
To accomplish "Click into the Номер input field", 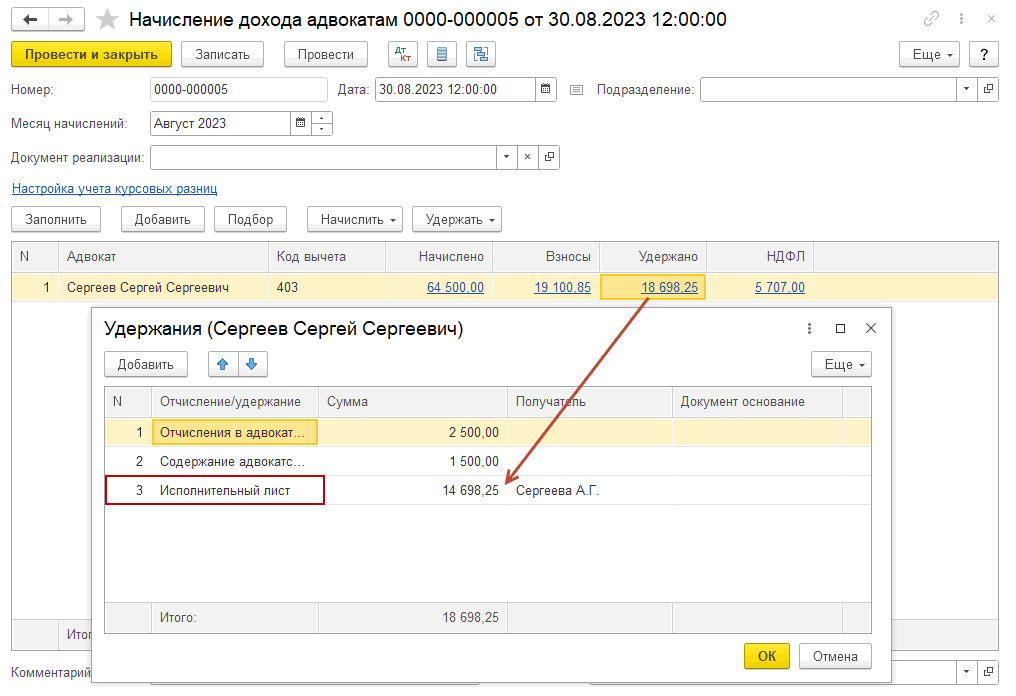I will (238, 89).
